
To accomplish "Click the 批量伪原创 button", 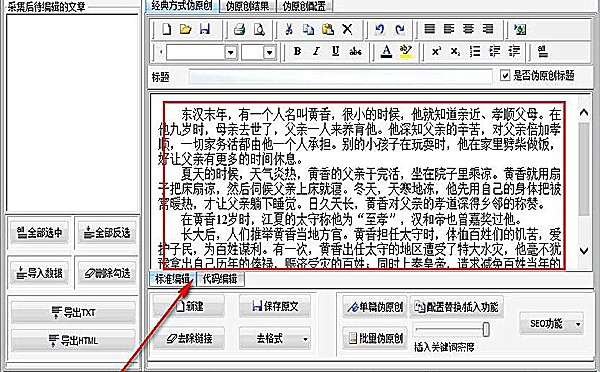I will pos(375,338).
